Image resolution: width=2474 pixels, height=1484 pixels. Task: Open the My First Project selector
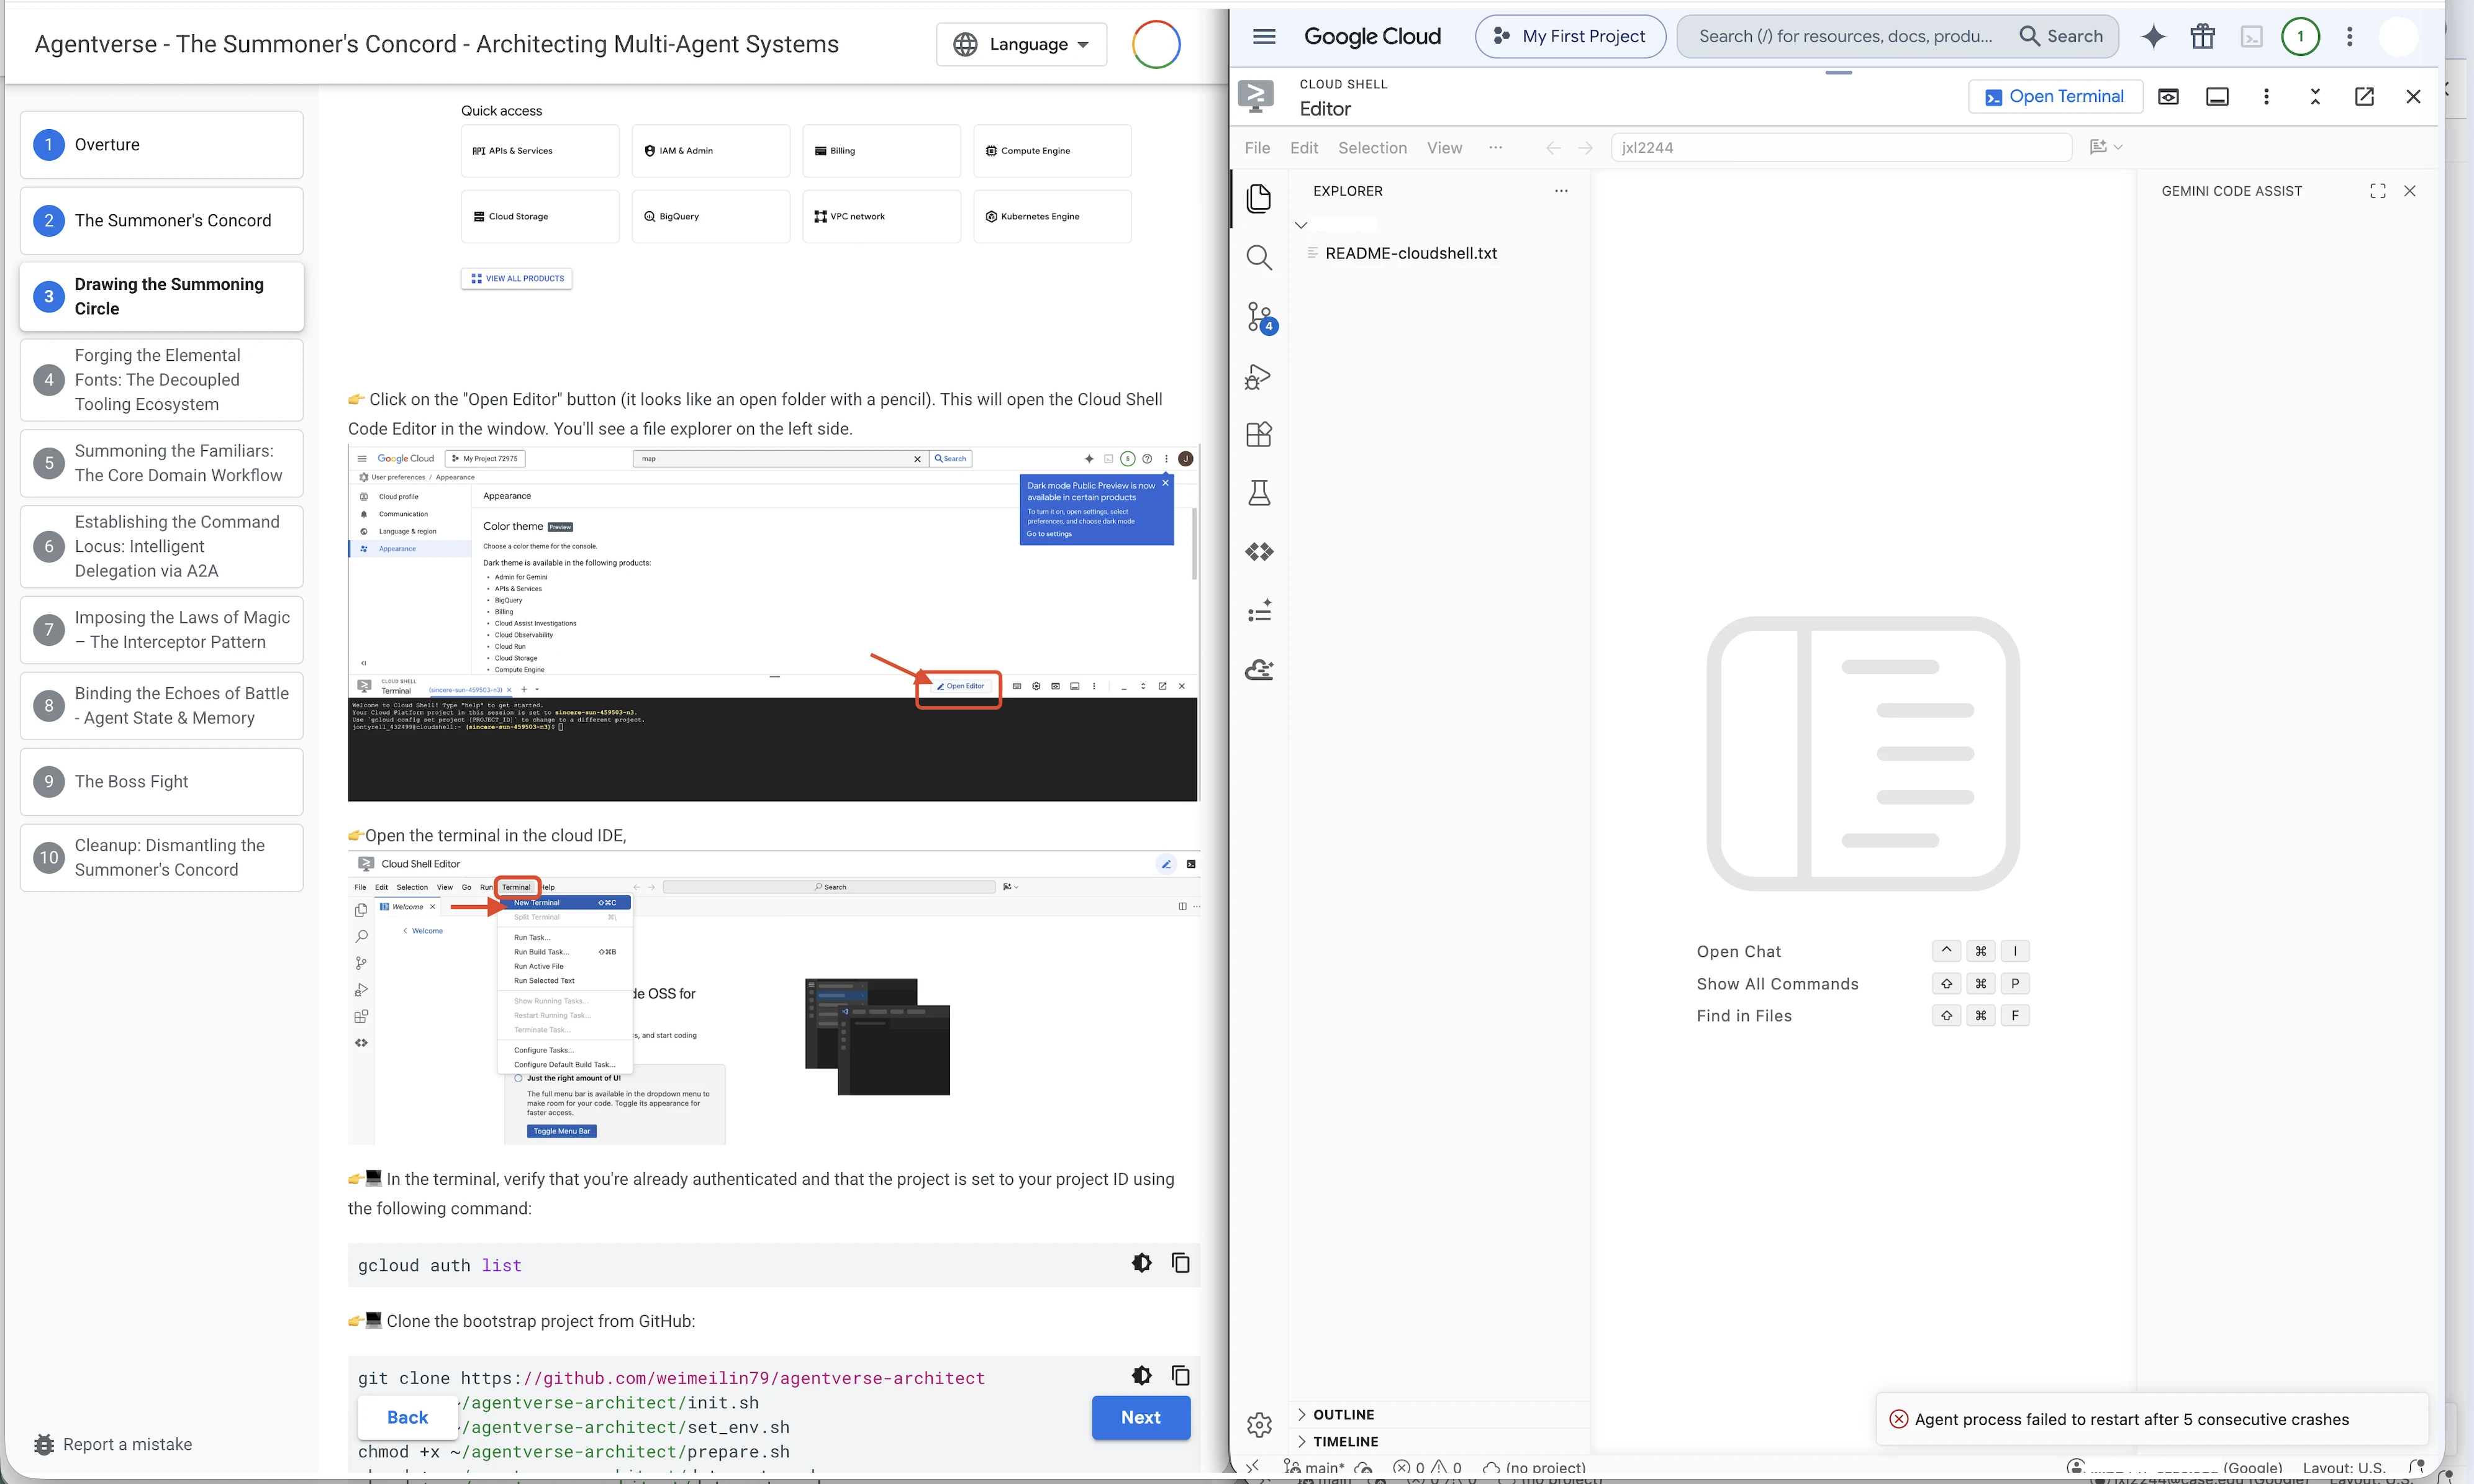pyautogui.click(x=1570, y=36)
